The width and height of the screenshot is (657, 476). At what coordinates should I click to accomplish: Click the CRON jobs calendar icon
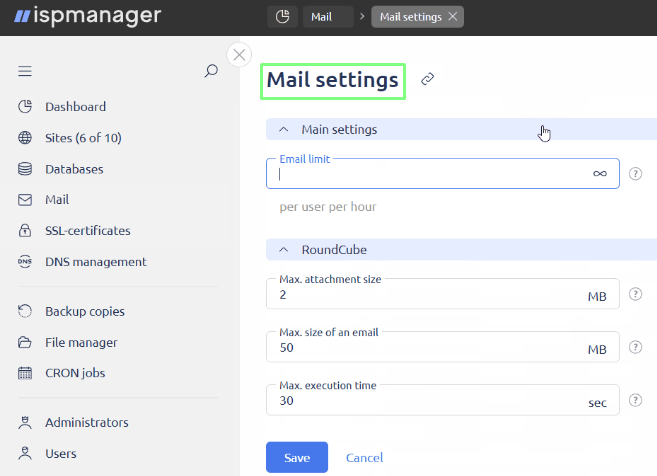pyautogui.click(x=25, y=373)
